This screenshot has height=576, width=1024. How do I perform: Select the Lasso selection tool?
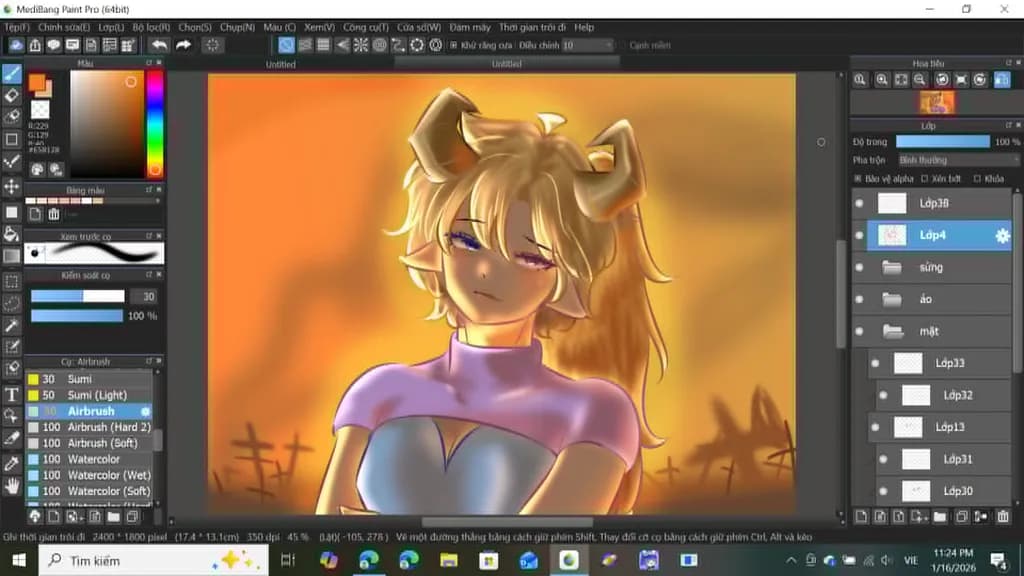[x=12, y=303]
